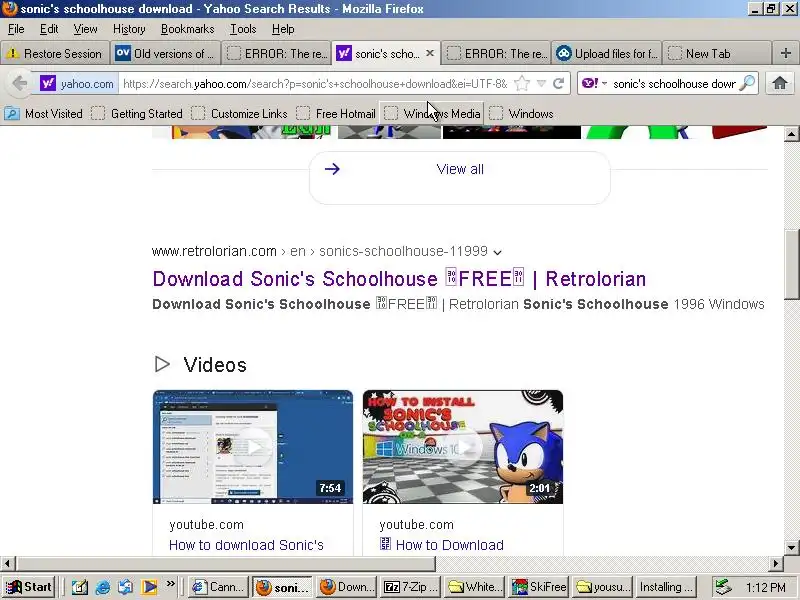
Task: Reload the page with the refresh icon
Action: pos(559,83)
